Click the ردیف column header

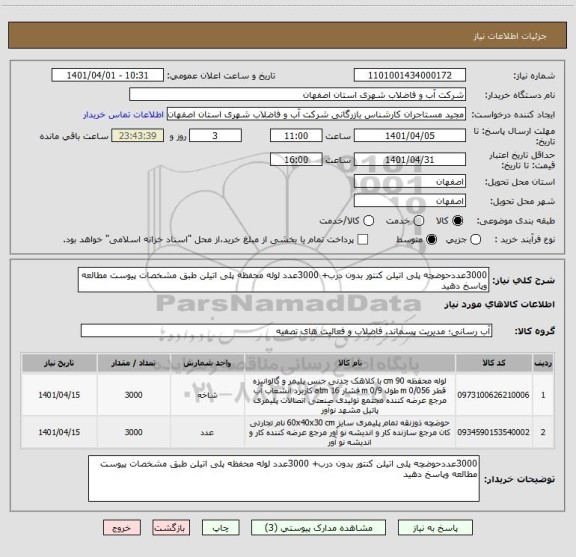point(543,363)
